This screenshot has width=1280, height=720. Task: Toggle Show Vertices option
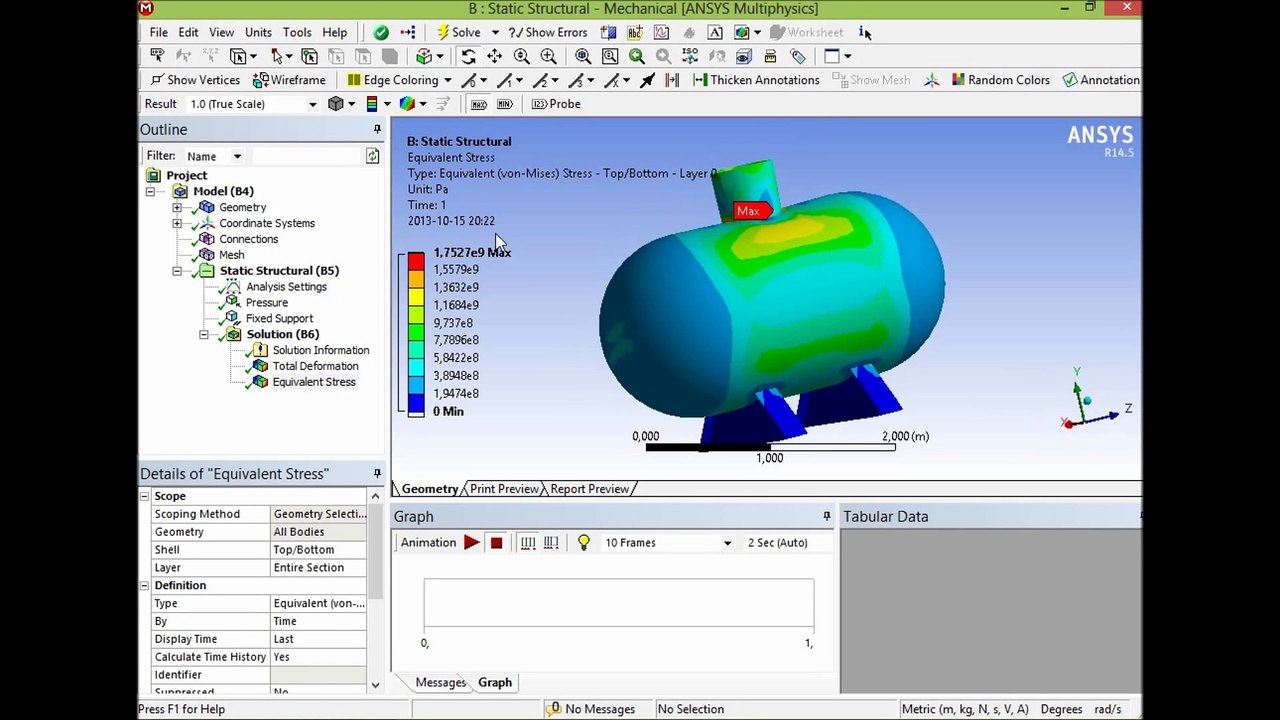195,80
